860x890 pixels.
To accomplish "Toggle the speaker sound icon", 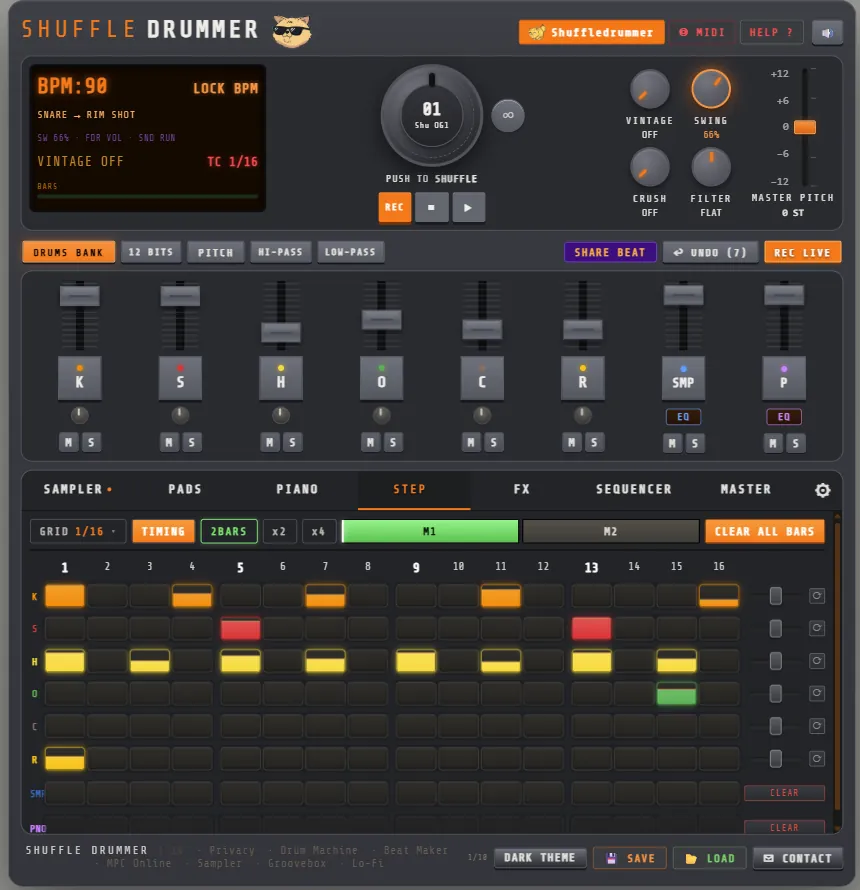I will (827, 33).
